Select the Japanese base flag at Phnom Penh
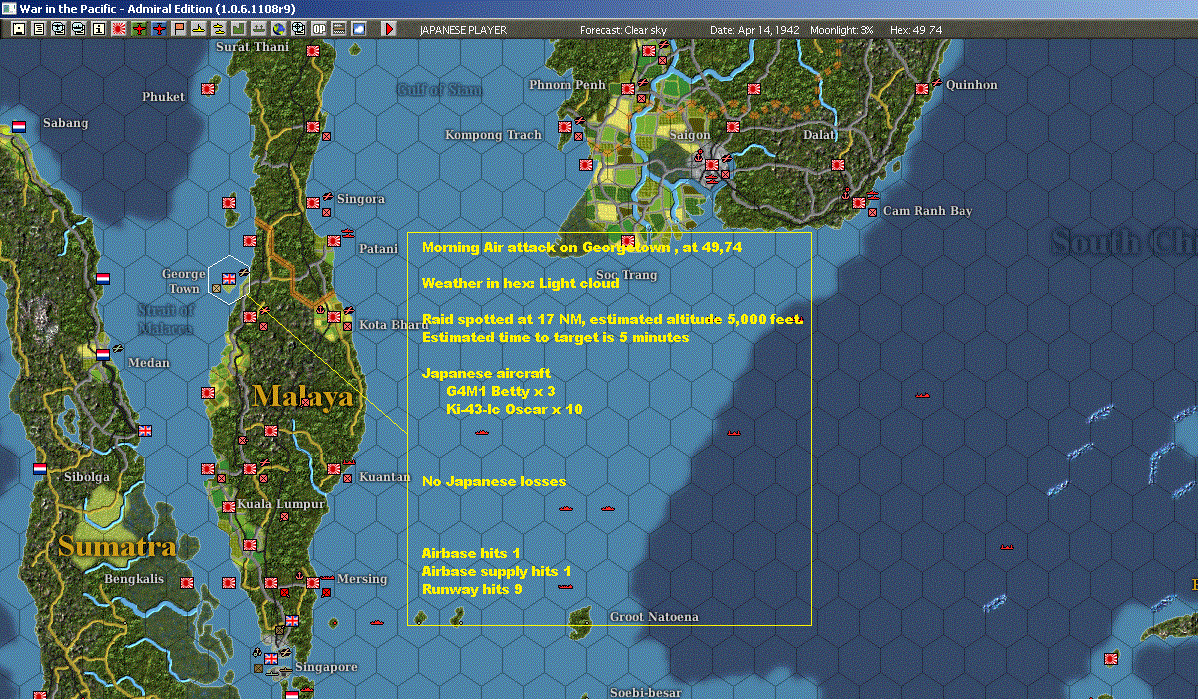 627,89
